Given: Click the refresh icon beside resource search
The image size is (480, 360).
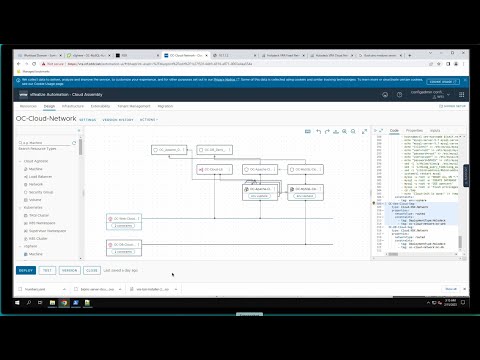Looking at the screenshot, I should pyautogui.click(x=74, y=143).
